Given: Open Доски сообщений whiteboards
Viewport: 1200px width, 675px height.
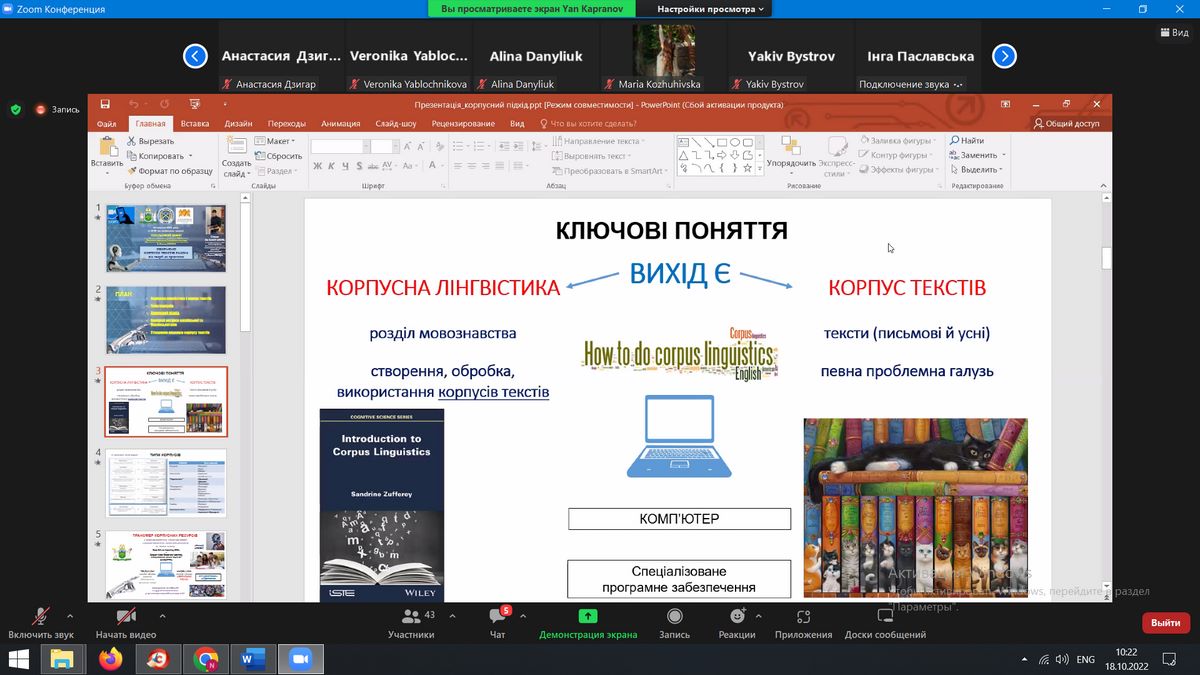Looking at the screenshot, I should (x=885, y=617).
